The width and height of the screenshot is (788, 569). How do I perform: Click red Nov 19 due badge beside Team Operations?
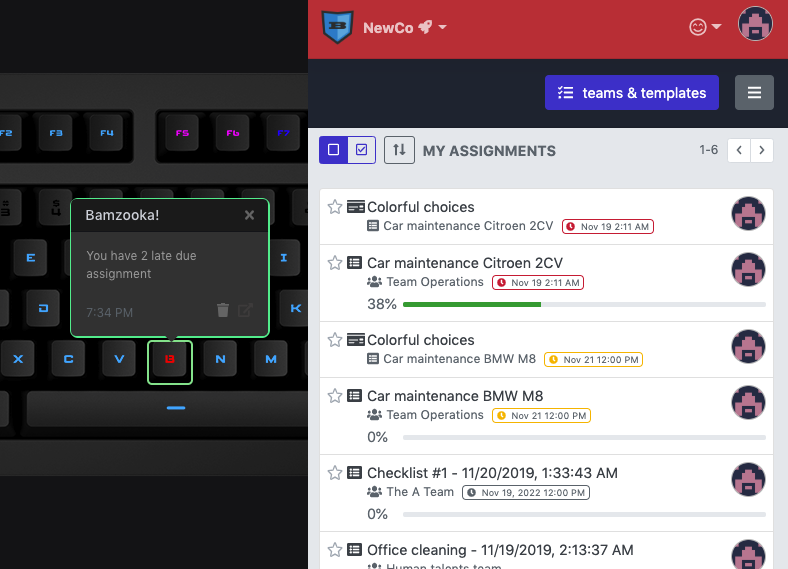click(x=538, y=282)
